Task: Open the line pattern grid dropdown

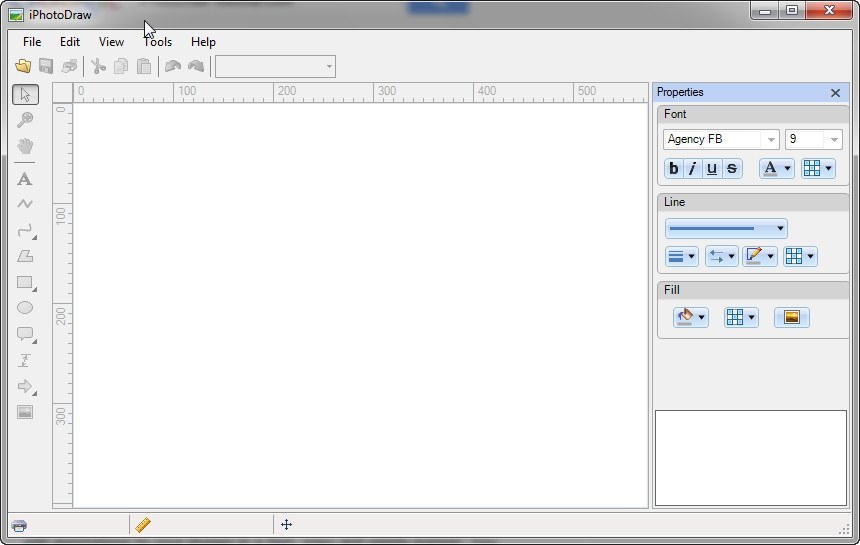Action: click(800, 256)
